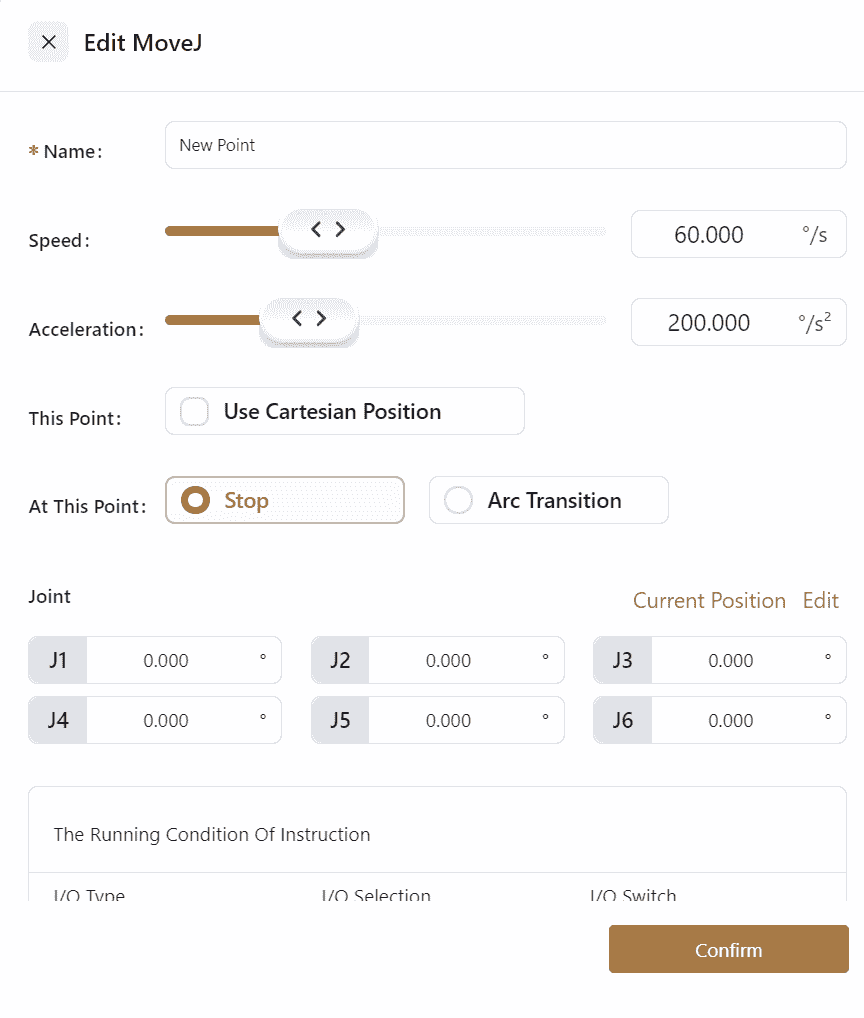Choose the Arc Transition radio option
This screenshot has width=864, height=1018.
click(459, 500)
